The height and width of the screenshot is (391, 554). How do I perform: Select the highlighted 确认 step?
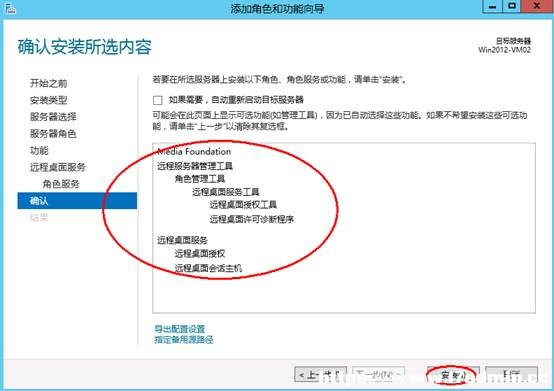point(77,201)
